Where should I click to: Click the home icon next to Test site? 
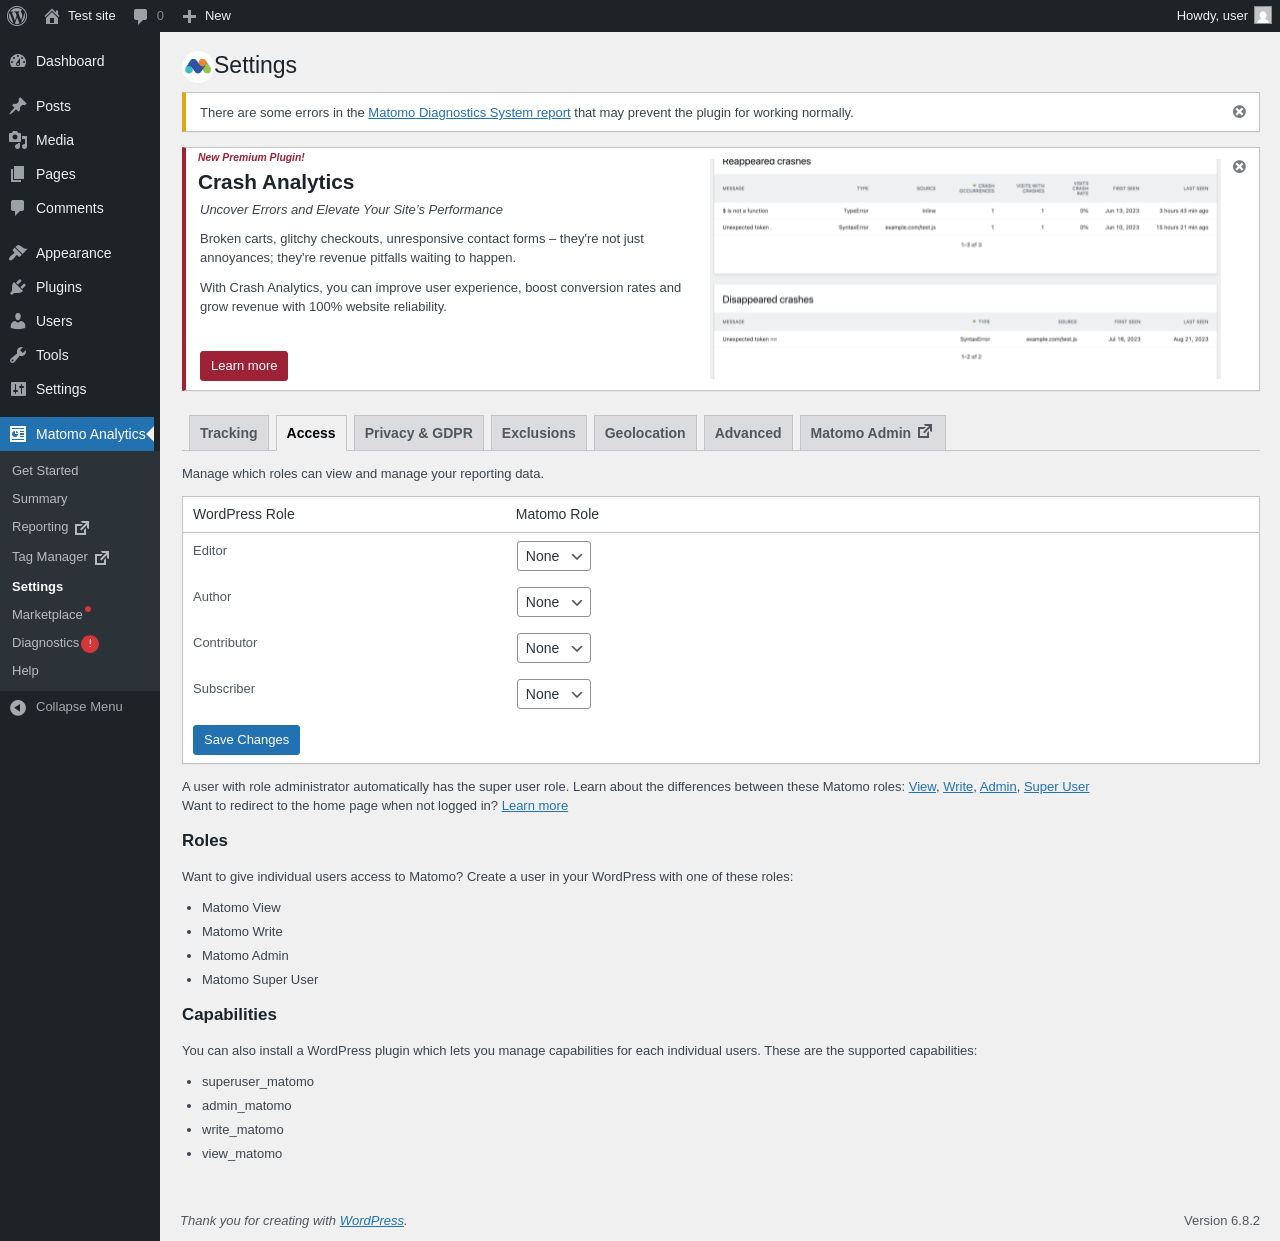point(52,16)
